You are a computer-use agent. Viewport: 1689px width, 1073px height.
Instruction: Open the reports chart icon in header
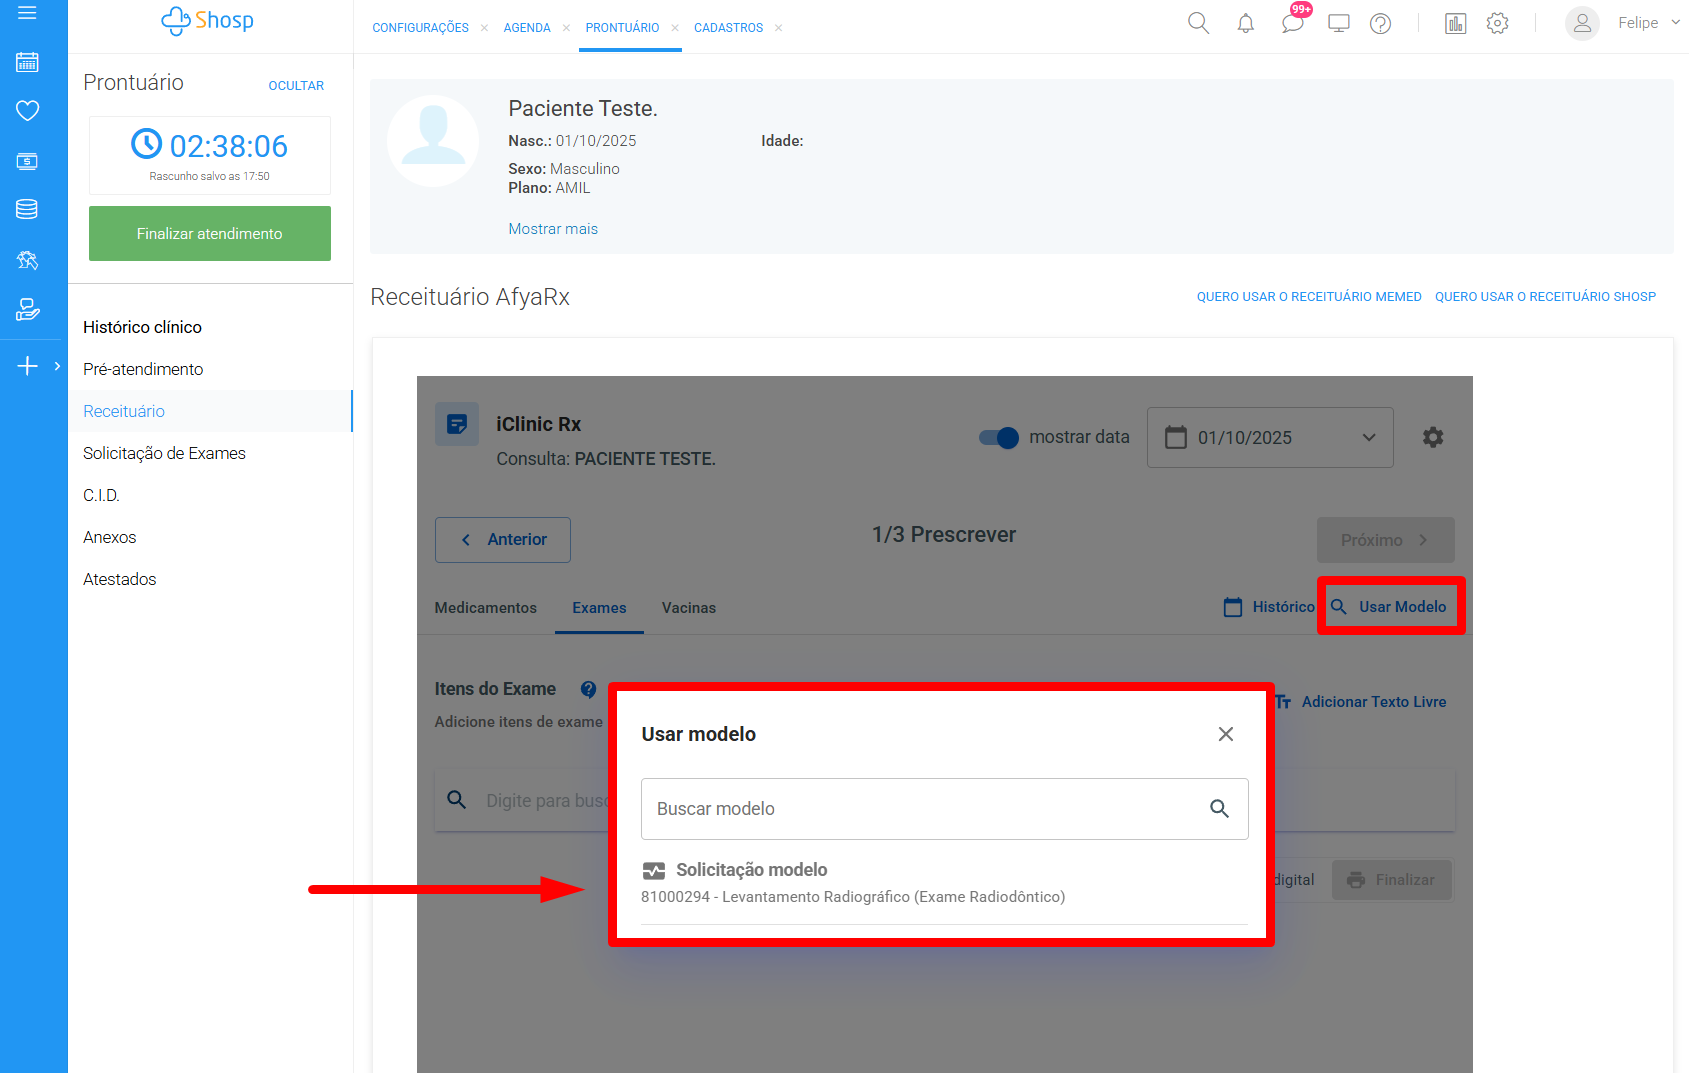click(1455, 24)
